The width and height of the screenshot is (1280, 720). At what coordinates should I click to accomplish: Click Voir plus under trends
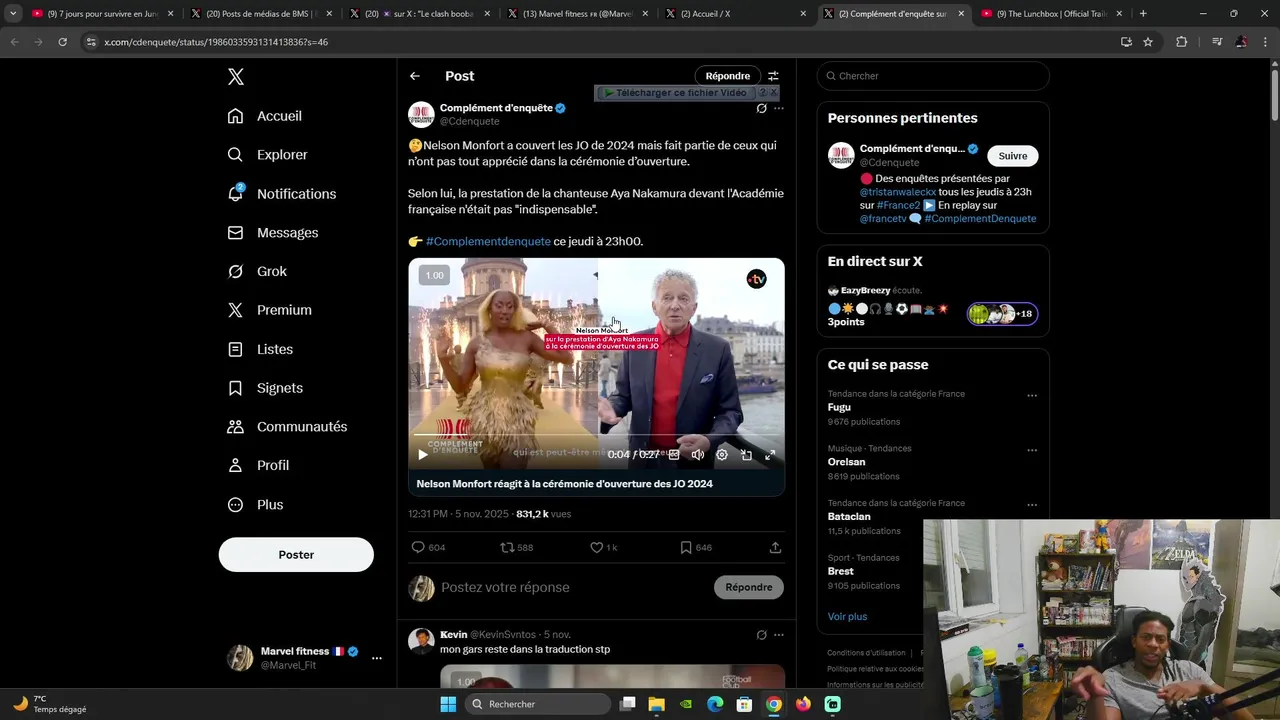click(x=847, y=617)
